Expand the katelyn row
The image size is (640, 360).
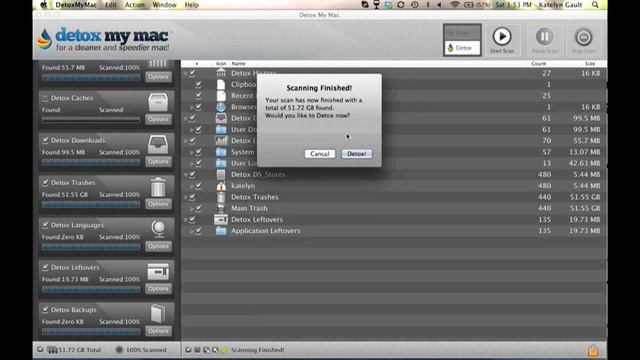click(x=191, y=186)
